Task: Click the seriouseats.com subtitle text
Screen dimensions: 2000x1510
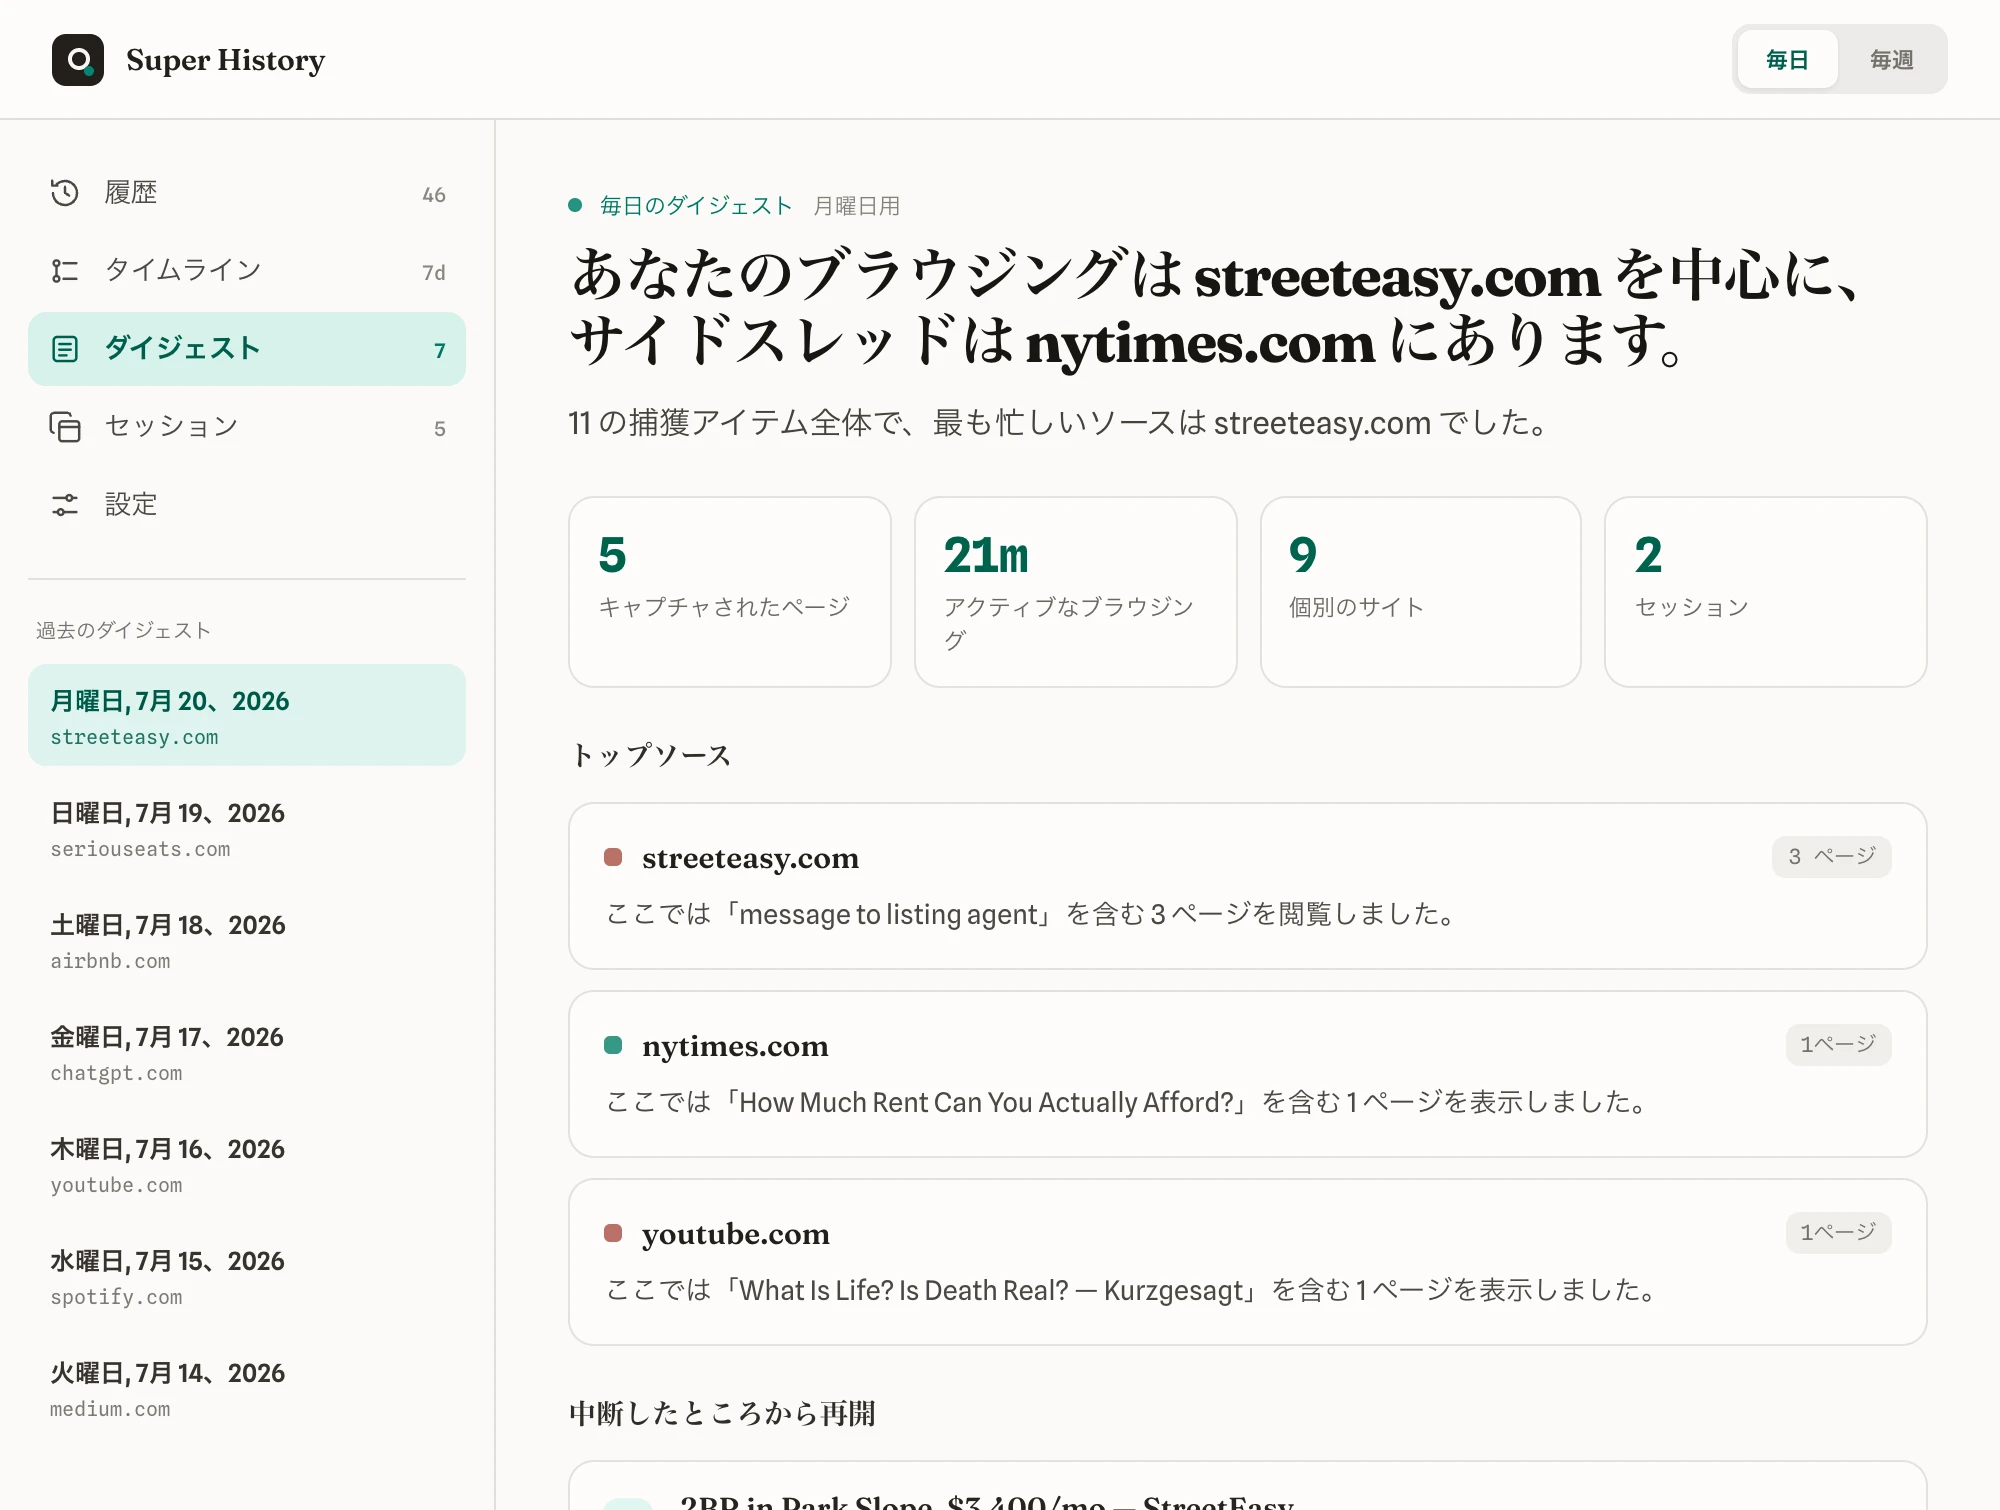Action: pos(140,849)
